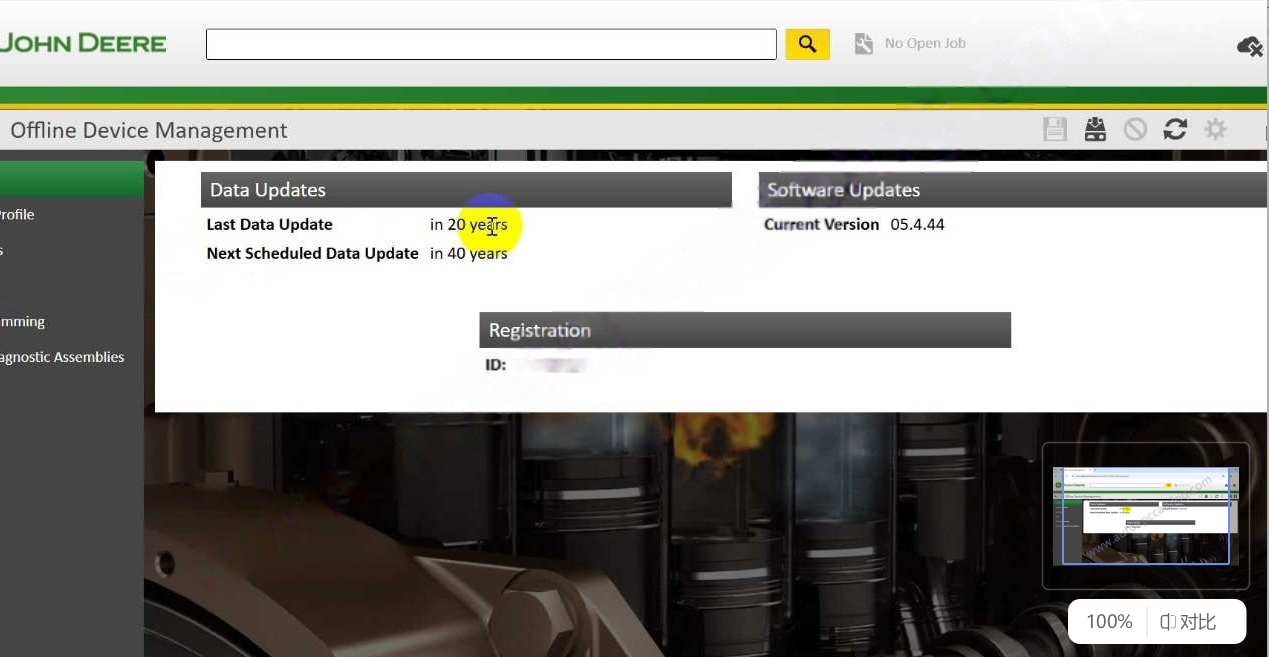Refresh using the sync arrows icon
The width and height of the screenshot is (1269, 657).
click(x=1175, y=129)
